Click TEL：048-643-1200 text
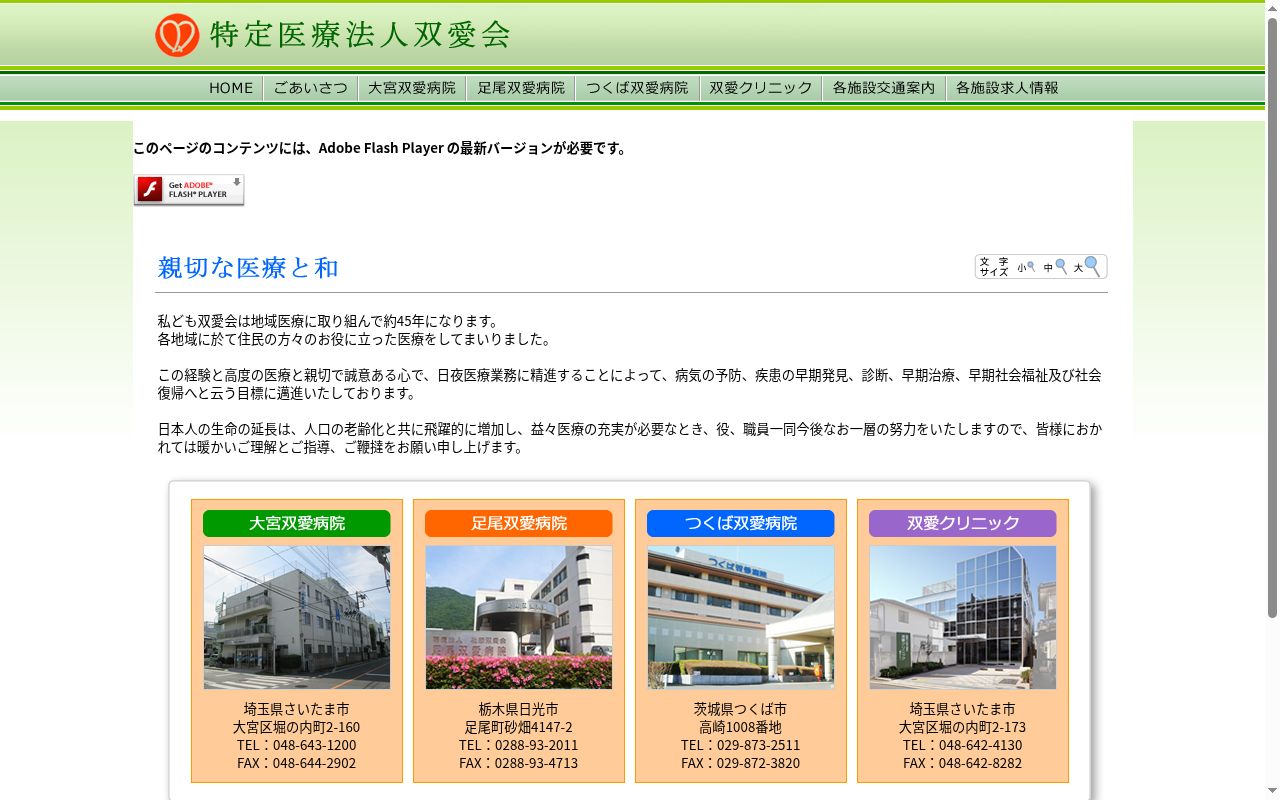The height and width of the screenshot is (800, 1280). tap(297, 745)
